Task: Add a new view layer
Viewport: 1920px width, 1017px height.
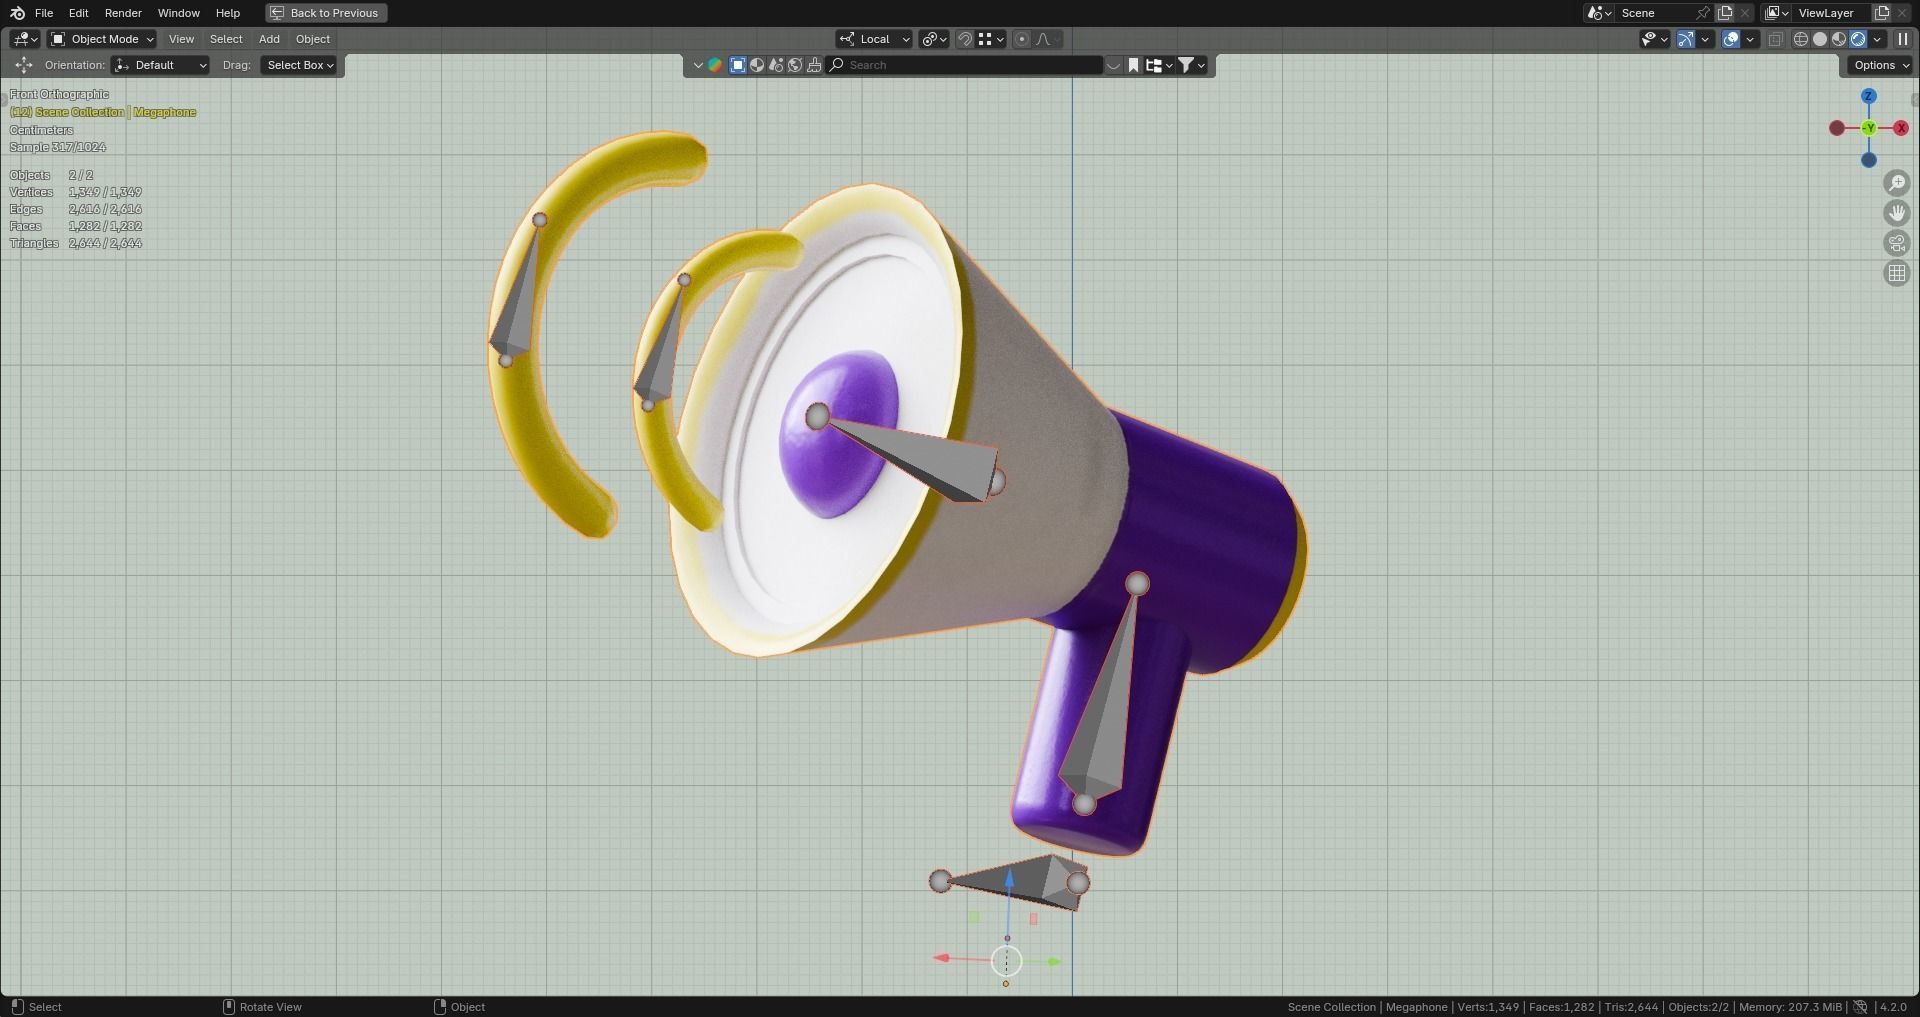Action: (1881, 13)
